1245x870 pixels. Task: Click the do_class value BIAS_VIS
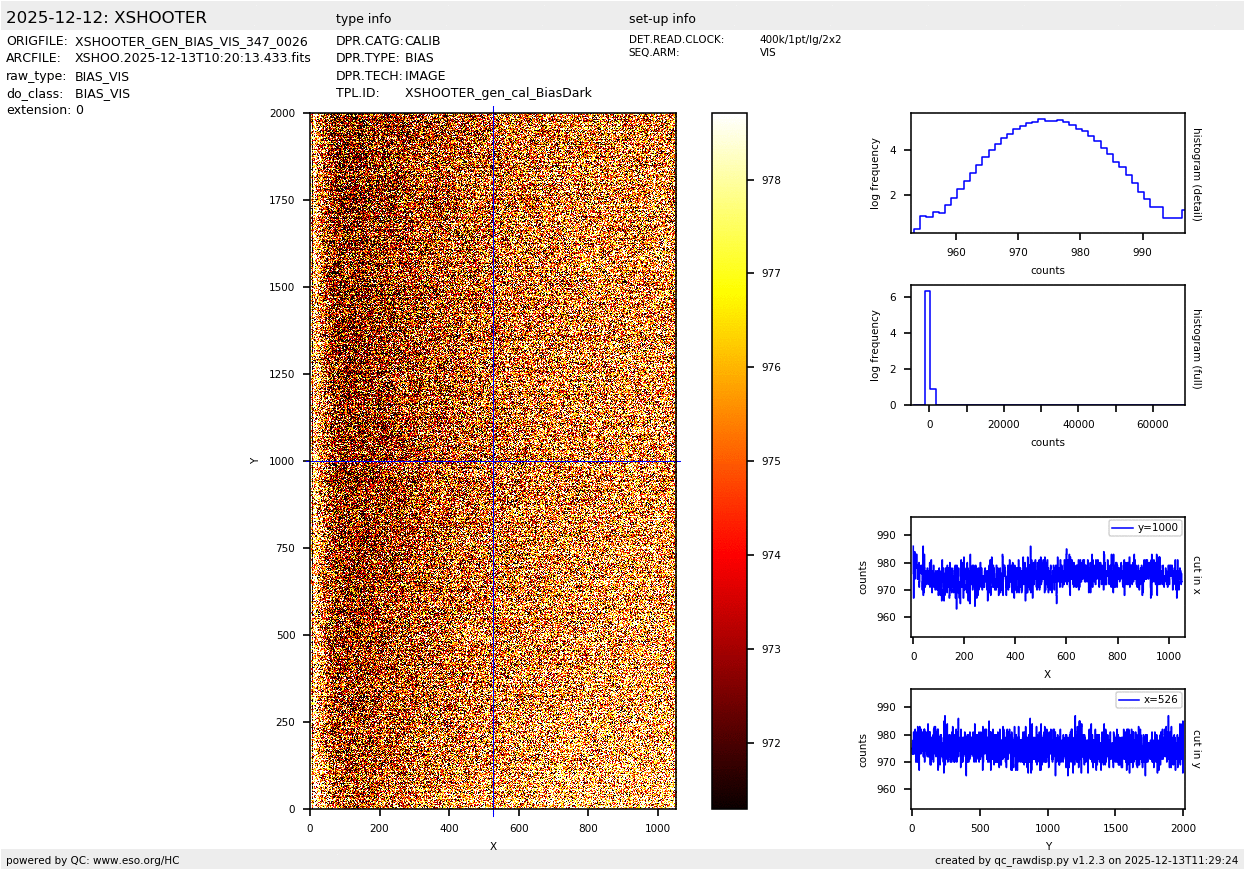point(102,94)
